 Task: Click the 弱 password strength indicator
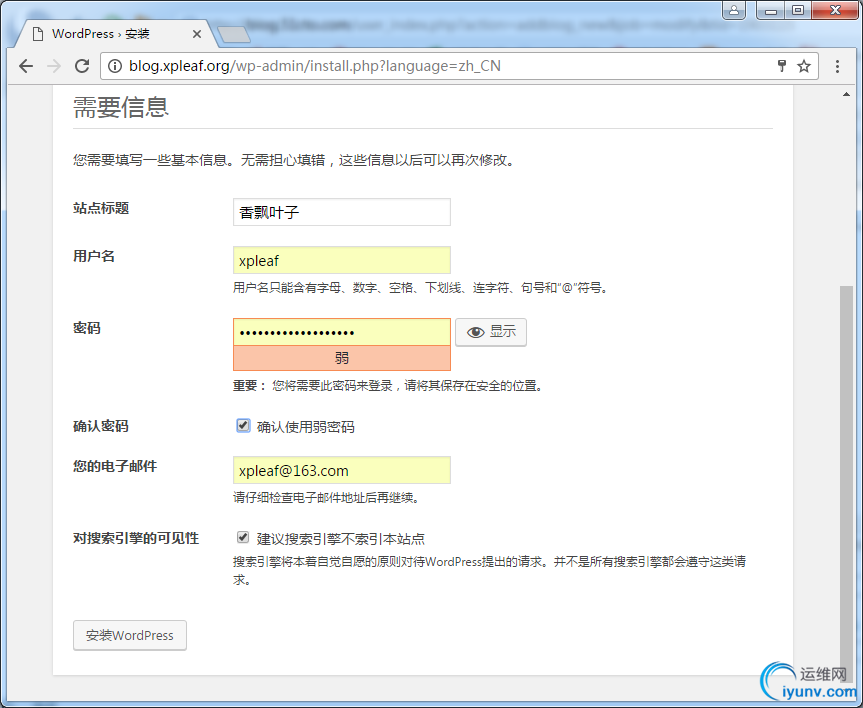click(x=342, y=358)
